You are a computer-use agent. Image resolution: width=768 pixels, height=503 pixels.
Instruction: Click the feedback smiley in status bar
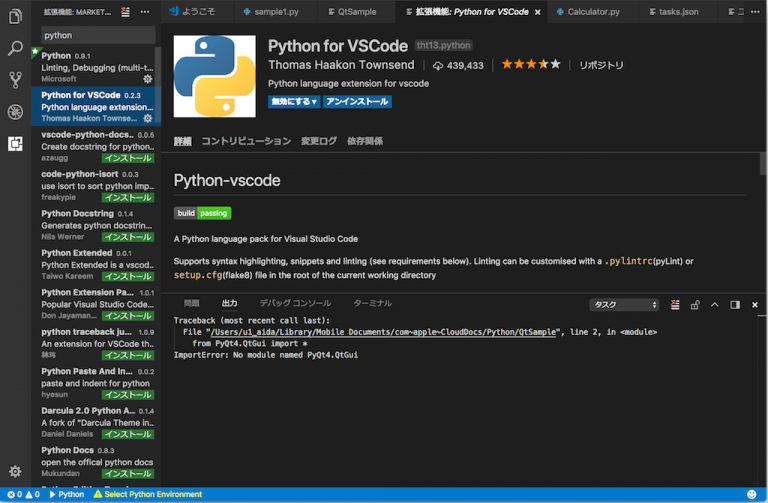click(751, 494)
